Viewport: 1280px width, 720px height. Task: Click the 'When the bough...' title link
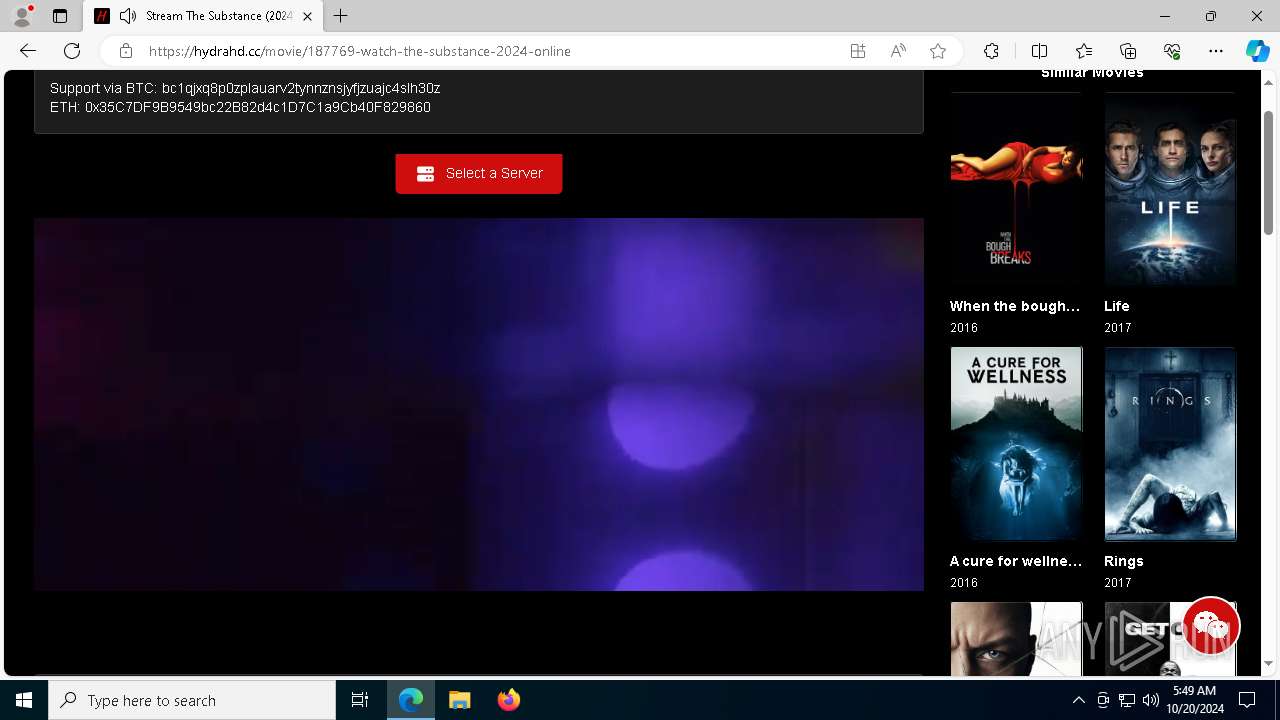pos(1015,306)
